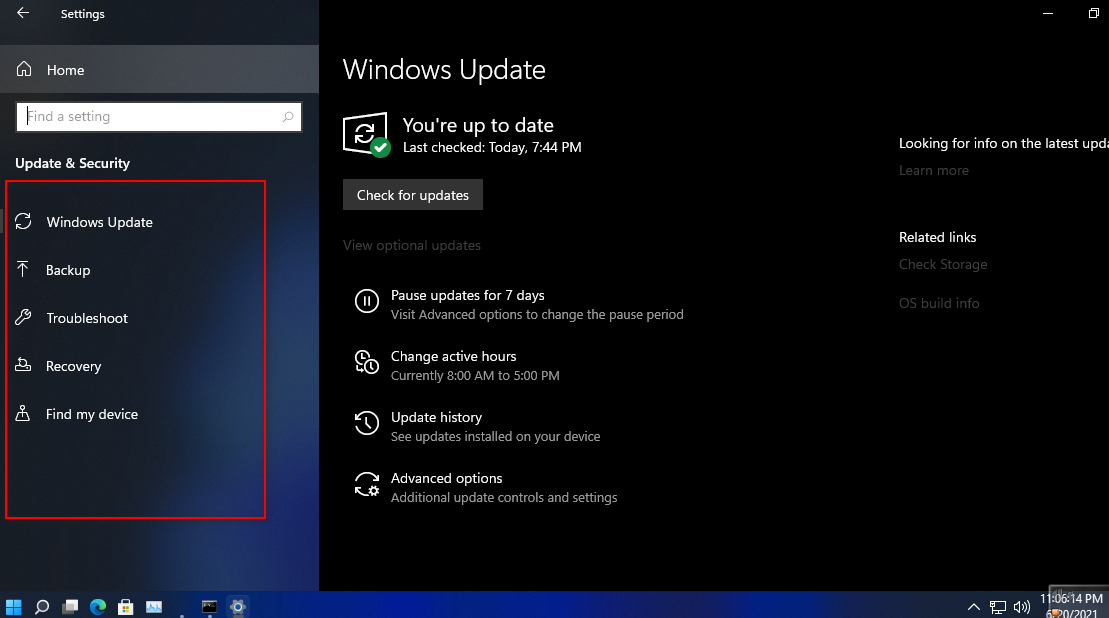
Task: Open View optional updates link
Action: coord(412,245)
